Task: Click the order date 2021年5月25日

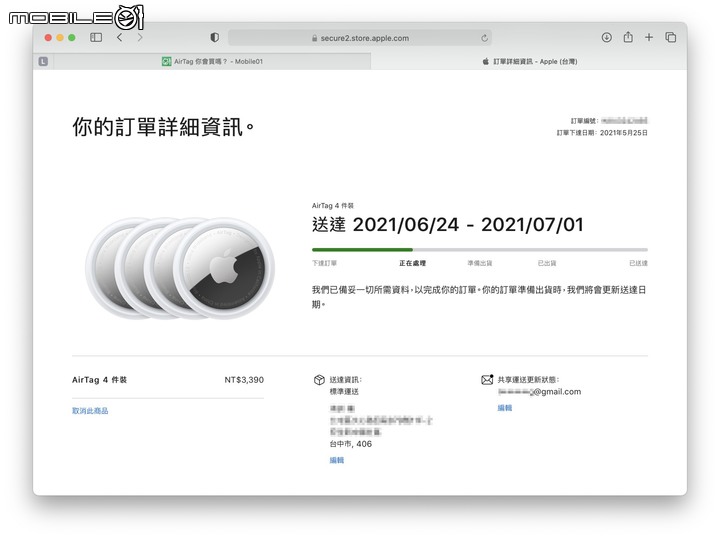Action: click(624, 133)
